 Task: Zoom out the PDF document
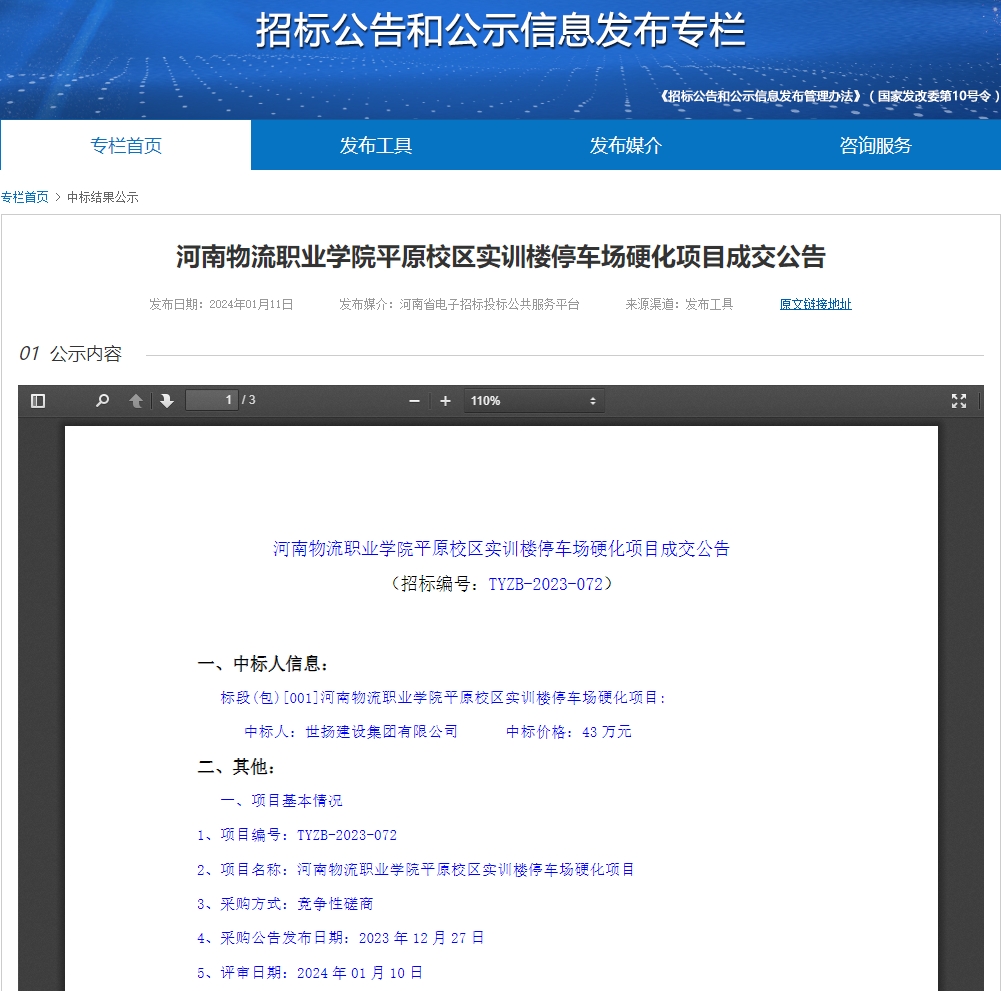tap(413, 400)
